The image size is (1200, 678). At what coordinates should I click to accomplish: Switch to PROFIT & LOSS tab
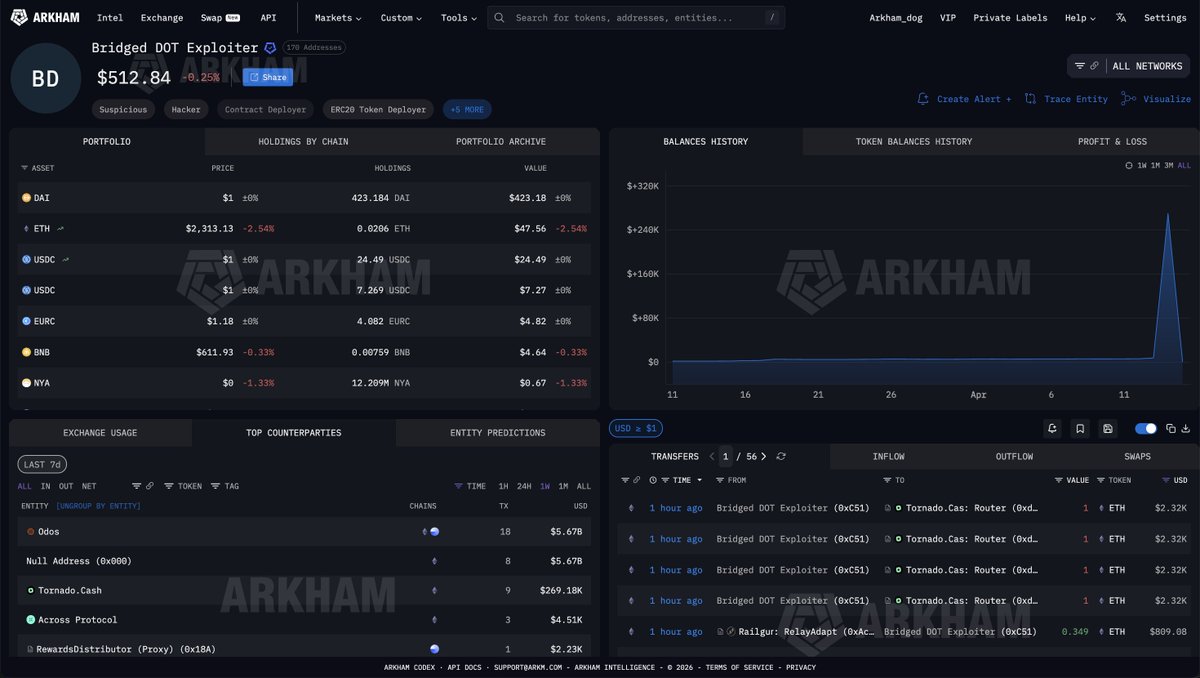coord(1112,141)
